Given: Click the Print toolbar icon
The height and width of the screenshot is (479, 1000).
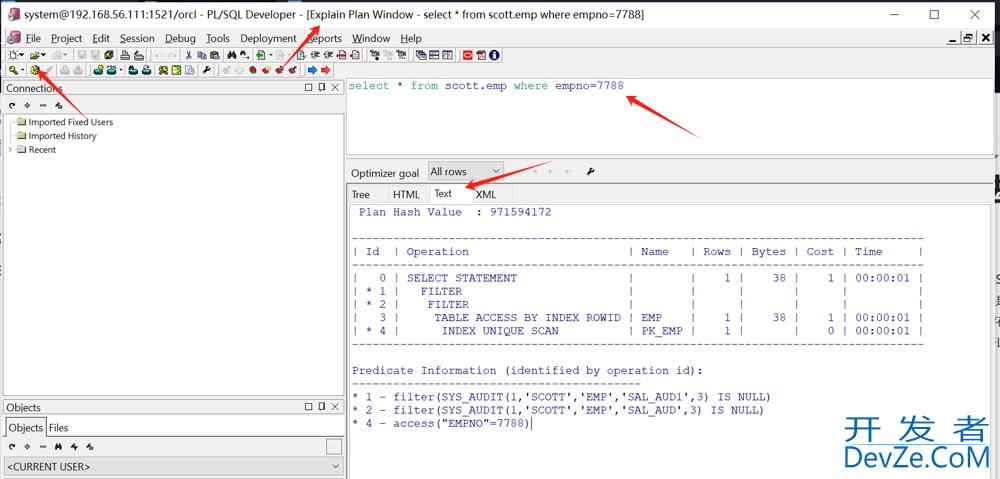Looking at the screenshot, I should pyautogui.click(x=125, y=55).
